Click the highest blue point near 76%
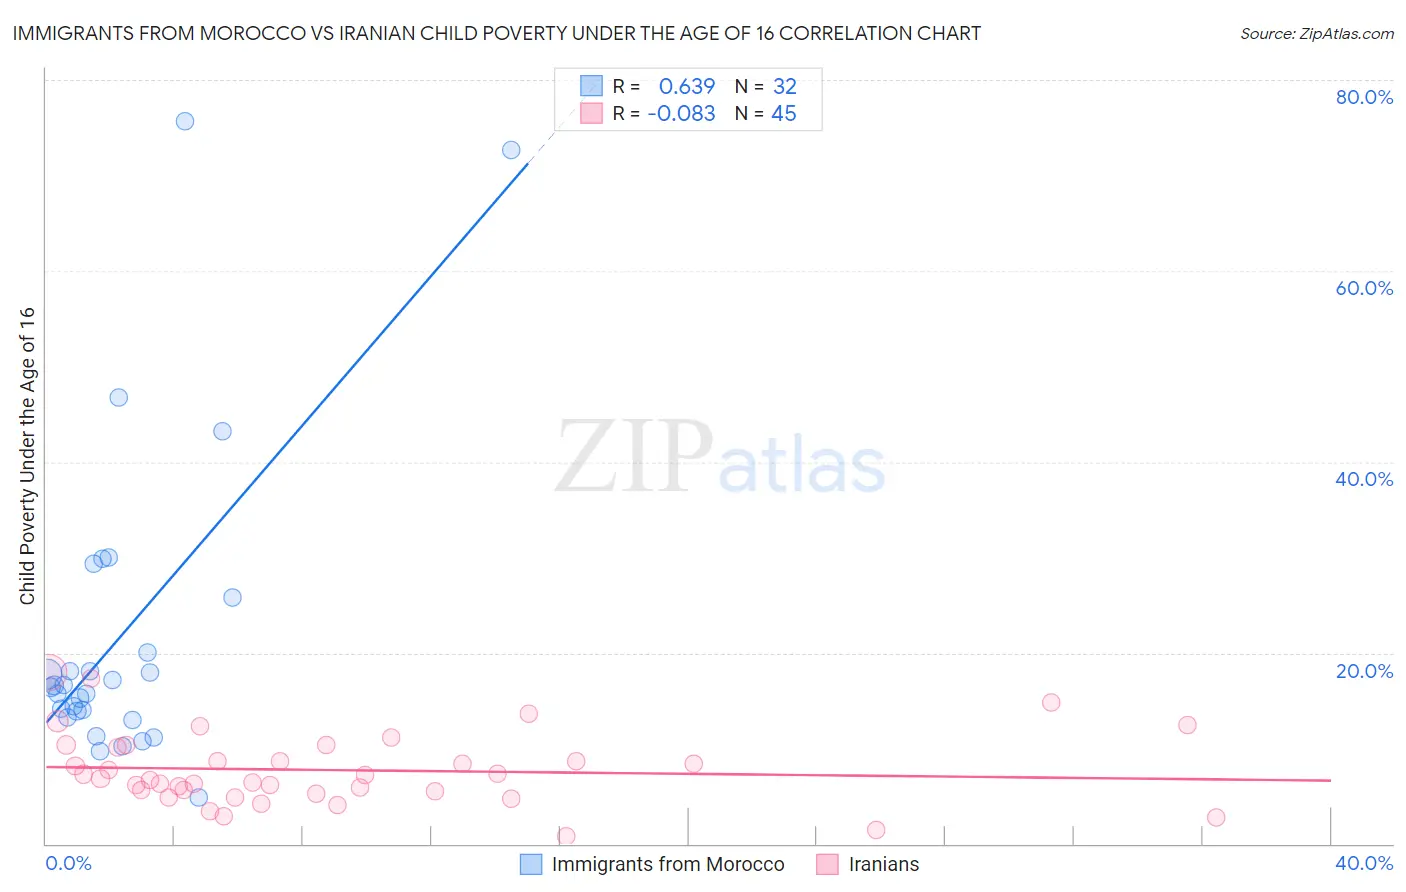This screenshot has width=1406, height=892. click(x=185, y=121)
